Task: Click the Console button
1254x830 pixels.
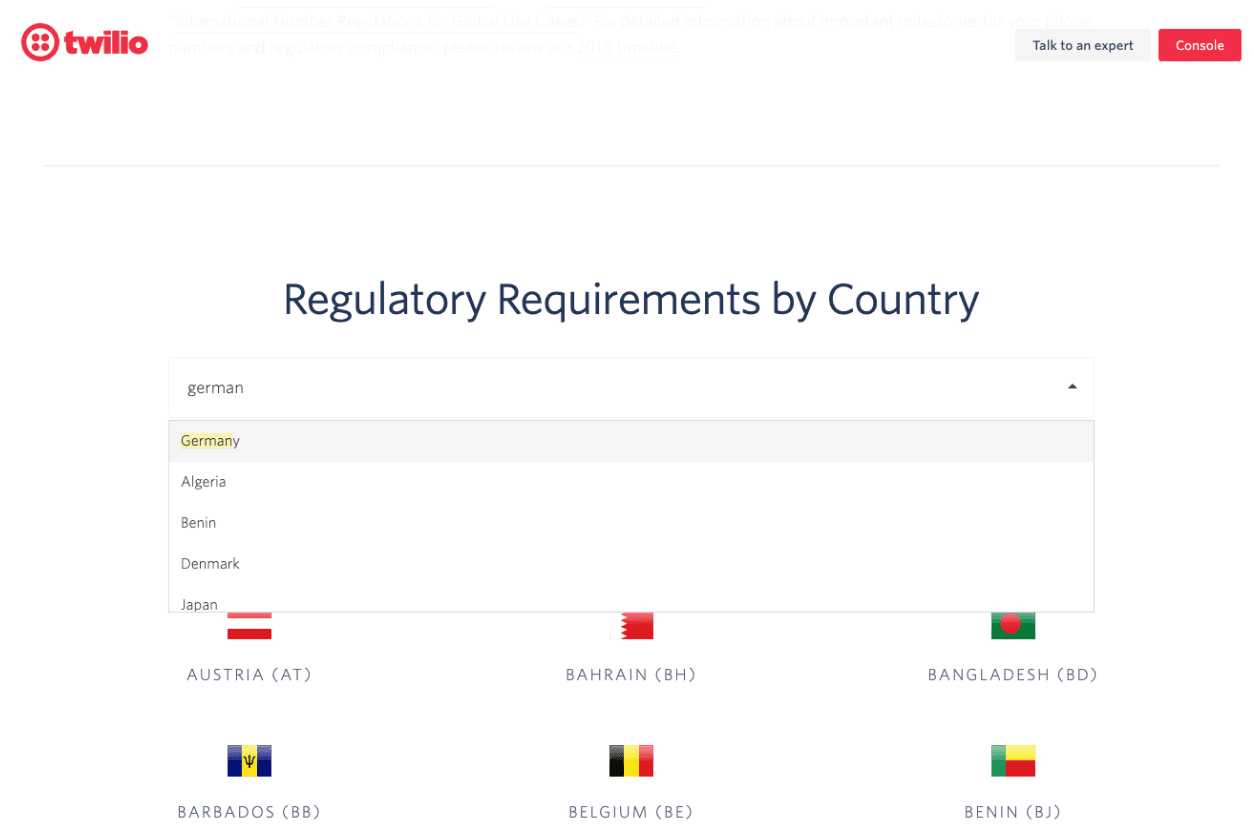Action: pyautogui.click(x=1199, y=45)
